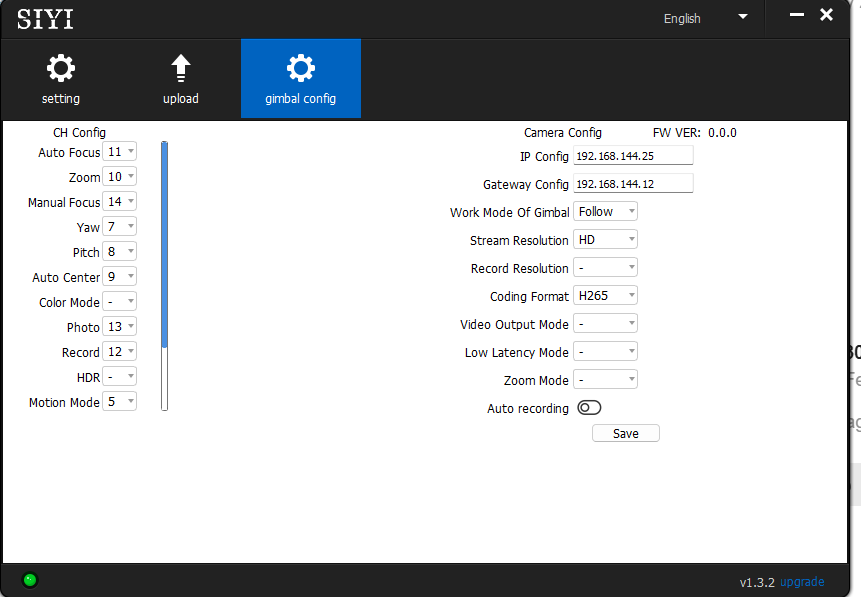861x597 pixels.
Task: Expand the Pitch channel dropdown
Action: [x=119, y=252]
